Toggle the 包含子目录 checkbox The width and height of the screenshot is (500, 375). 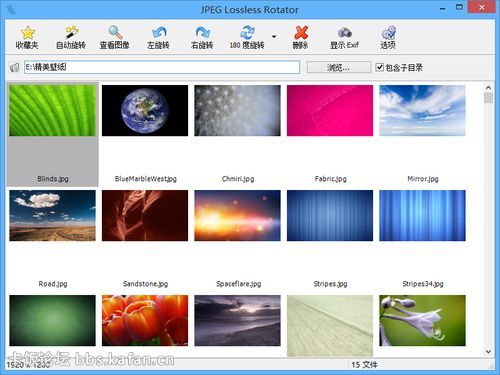(379, 67)
